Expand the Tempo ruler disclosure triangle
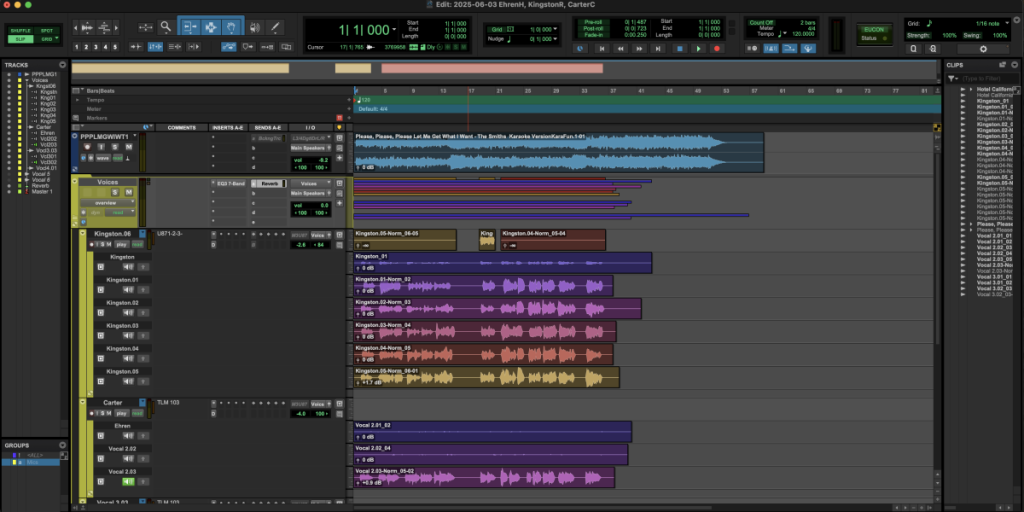The width and height of the screenshot is (1024, 512). pos(79,100)
